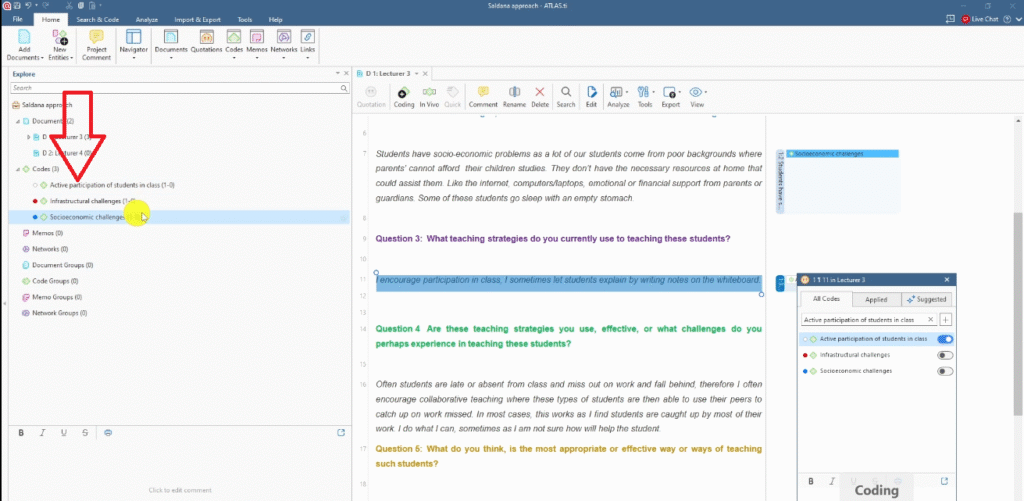Click the Coding icon in document toolbar
The image size is (1024, 501).
tap(404, 96)
